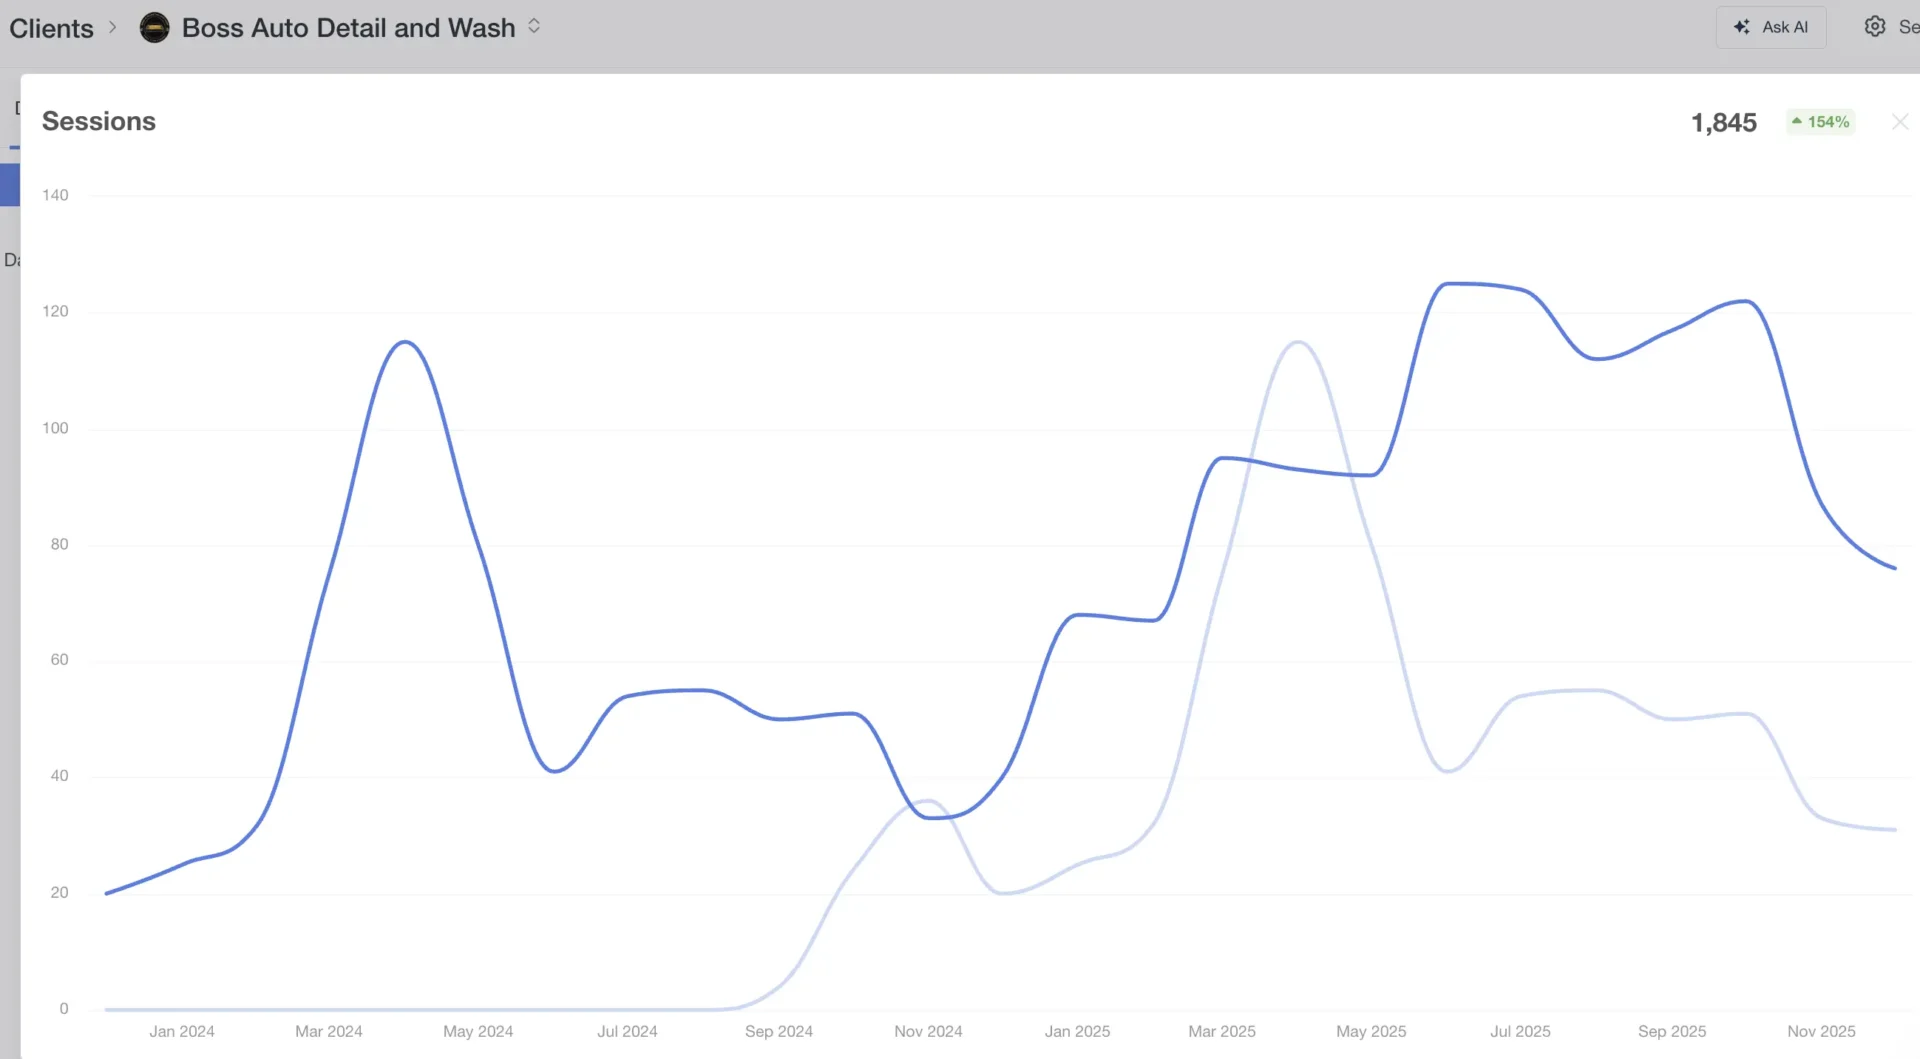
Task: Open the Boss Auto Detail and Wash selector
Action: click(348, 28)
